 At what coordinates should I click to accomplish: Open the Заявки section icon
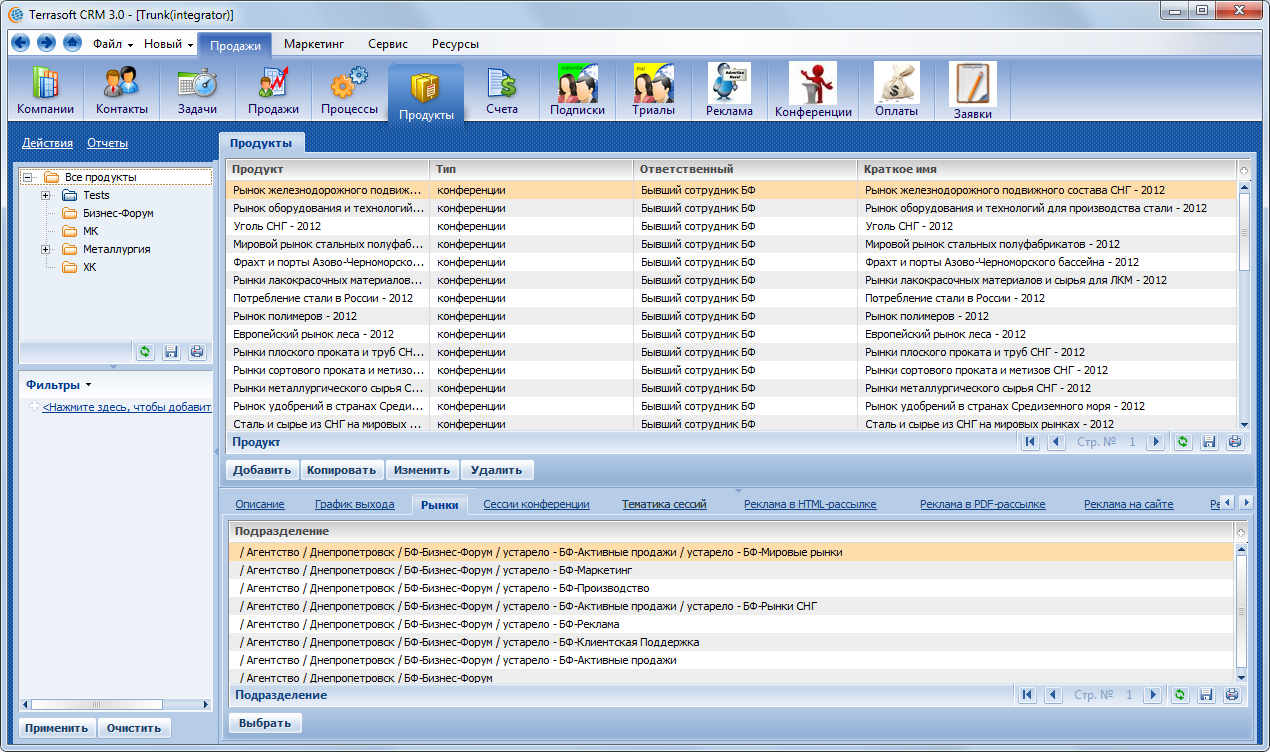pyautogui.click(x=973, y=92)
